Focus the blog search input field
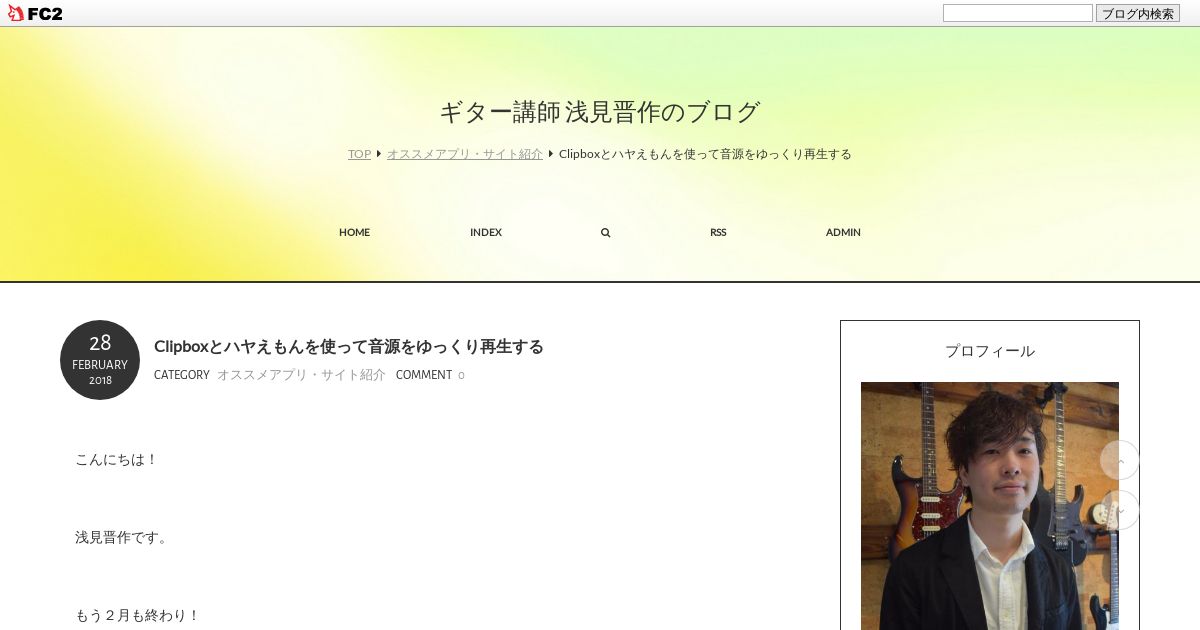 1017,13
